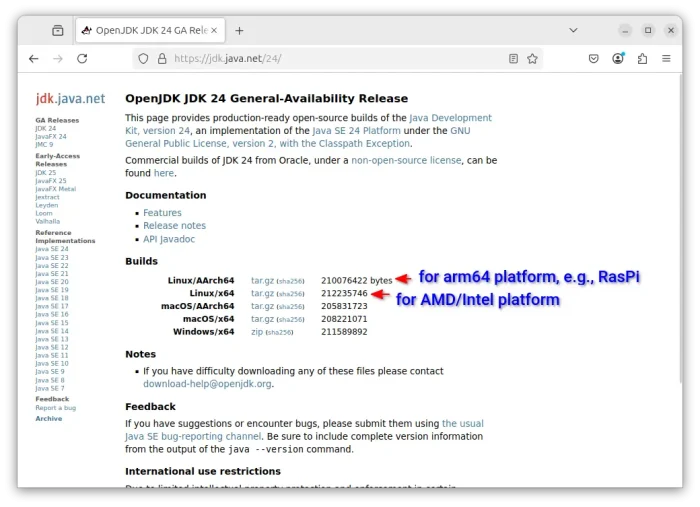Open the Leyden sidebar link

tap(47, 205)
